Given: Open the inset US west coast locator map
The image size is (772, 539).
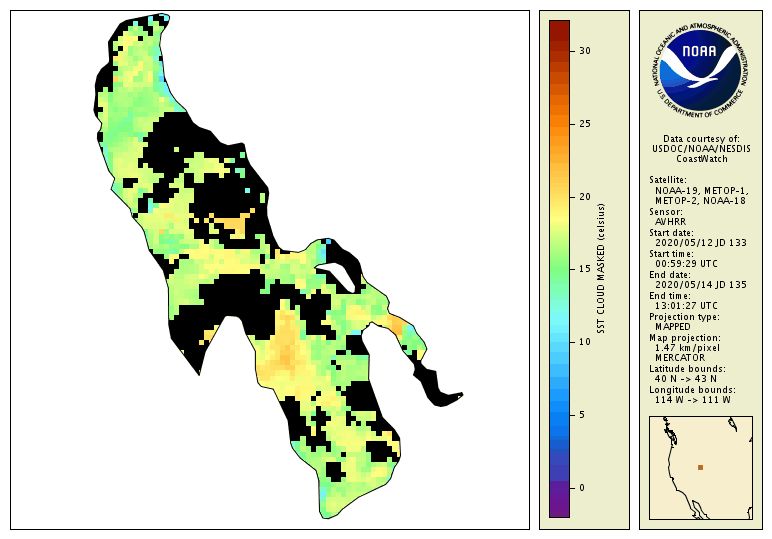Looking at the screenshot, I should click(x=701, y=468).
